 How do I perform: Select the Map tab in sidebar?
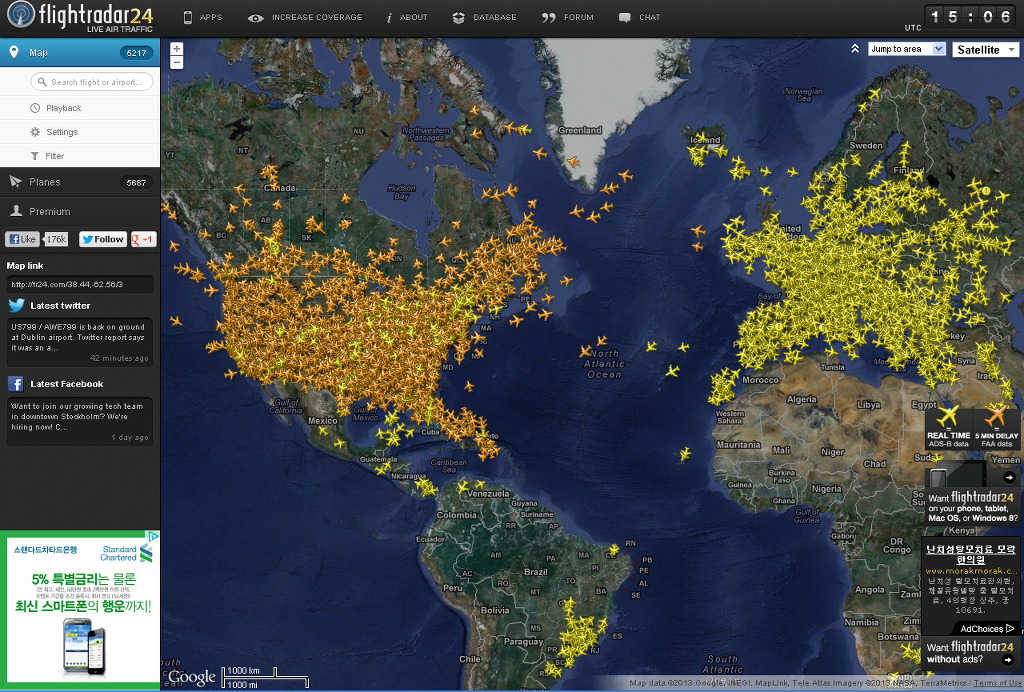(80, 52)
